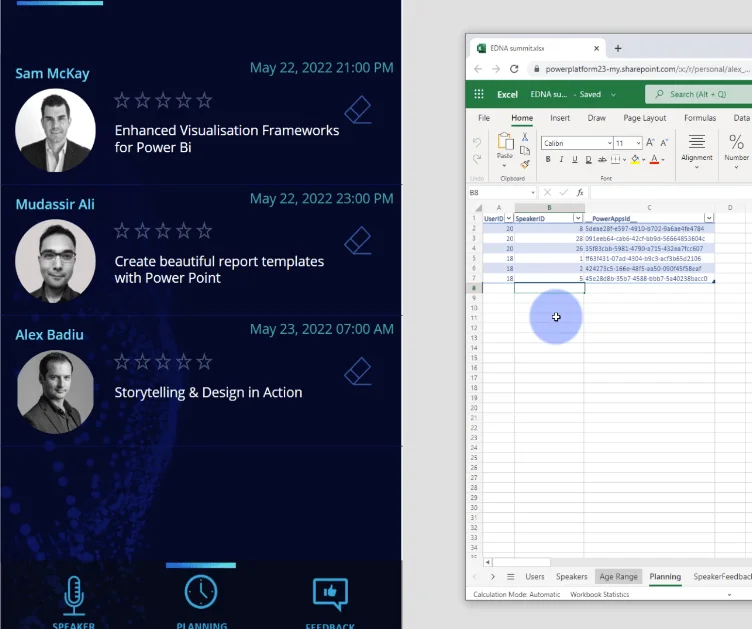The width and height of the screenshot is (752, 629).
Task: Decrease font size with the smaller A icon
Action: (664, 143)
